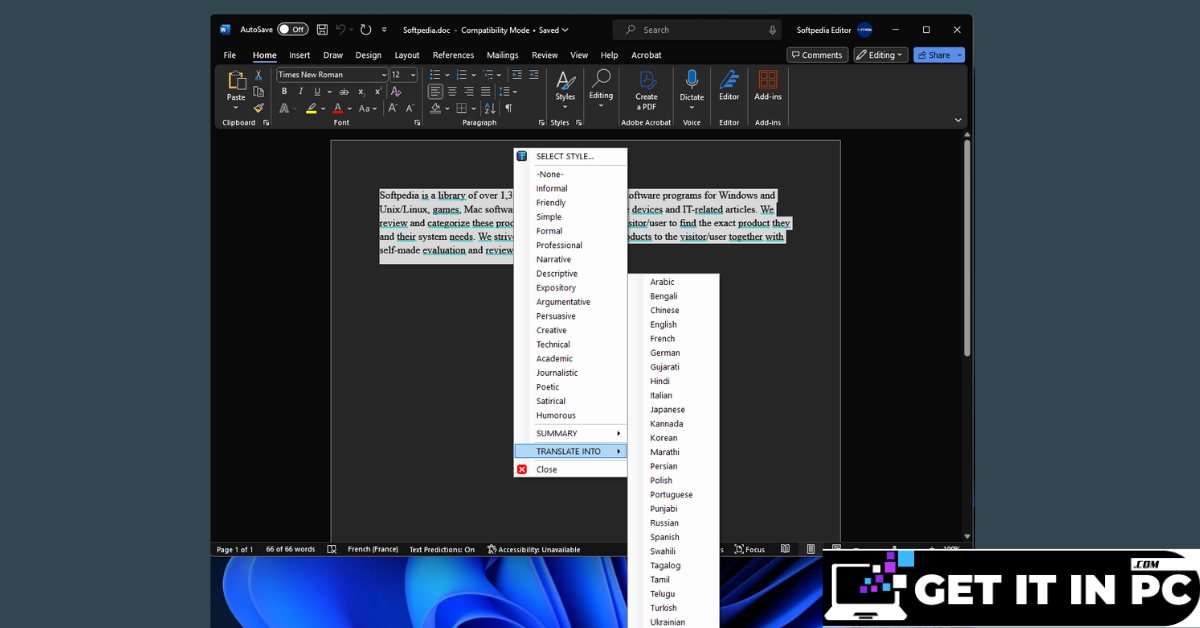Apply Underline formatting
This screenshot has width=1200, height=628.
(316, 92)
